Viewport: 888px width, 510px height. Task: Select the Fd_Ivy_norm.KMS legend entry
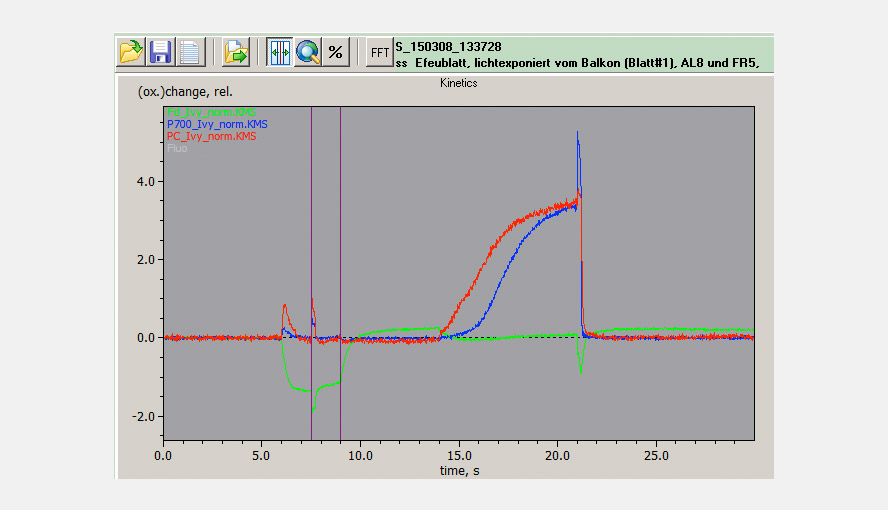click(211, 113)
